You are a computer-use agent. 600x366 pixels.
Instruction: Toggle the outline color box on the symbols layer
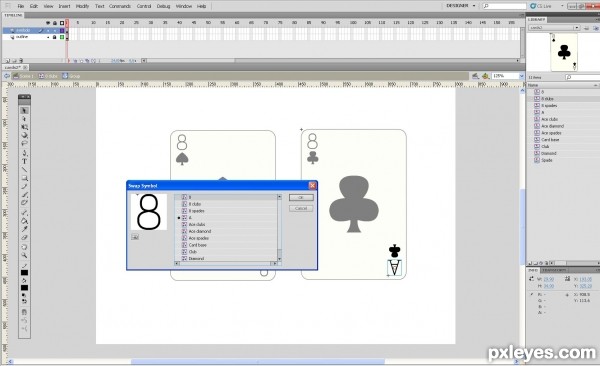(62, 30)
